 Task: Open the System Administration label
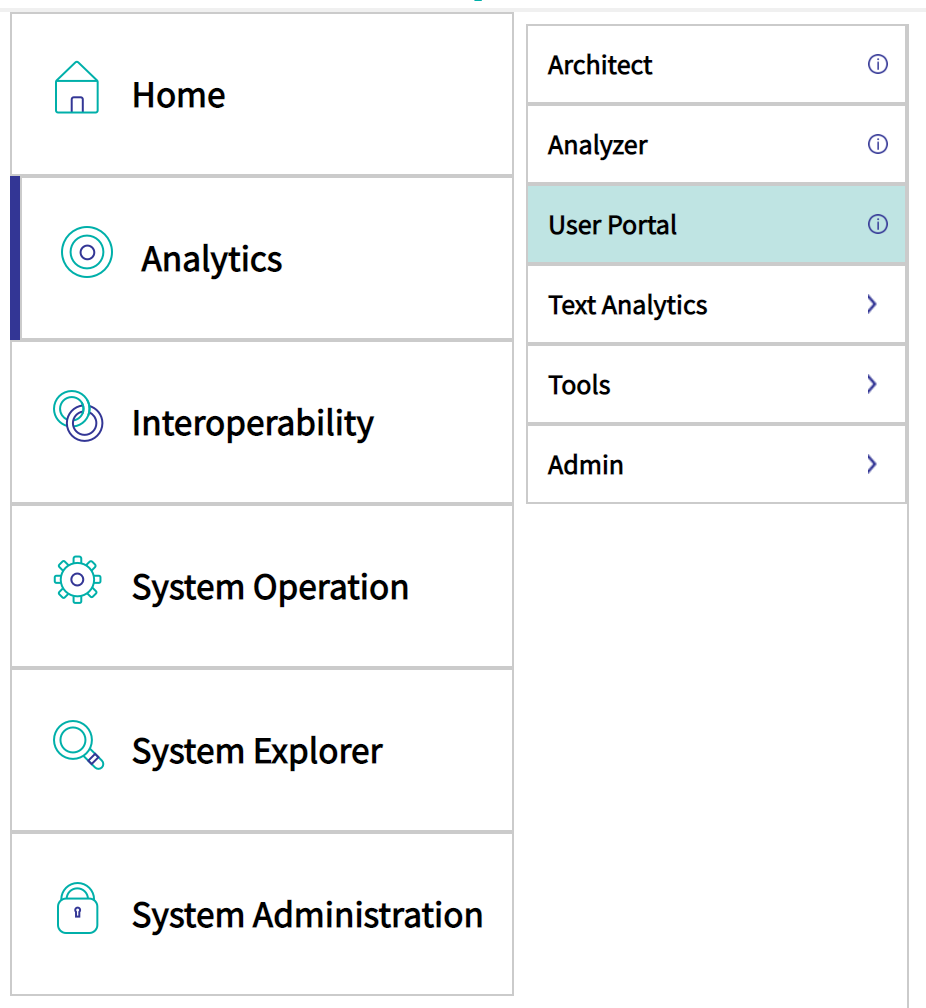pyautogui.click(x=307, y=915)
